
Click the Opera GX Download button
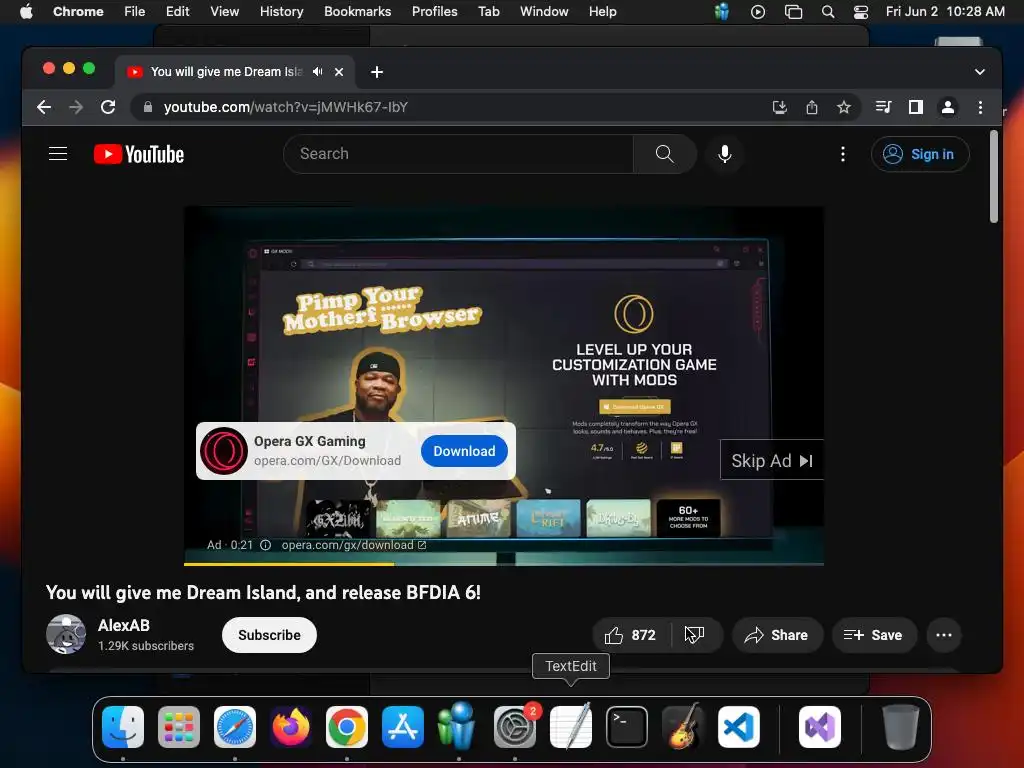[464, 451]
